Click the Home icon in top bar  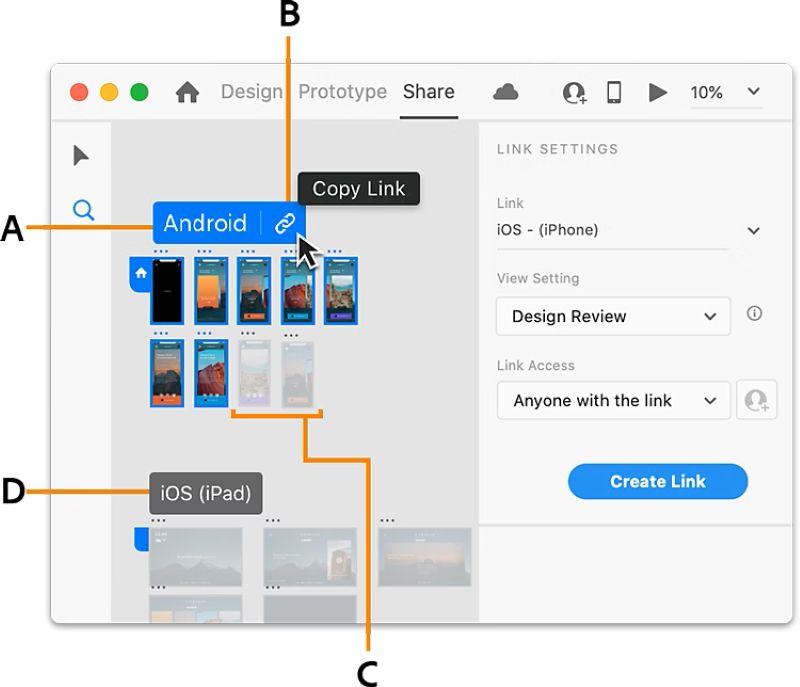coord(187,92)
